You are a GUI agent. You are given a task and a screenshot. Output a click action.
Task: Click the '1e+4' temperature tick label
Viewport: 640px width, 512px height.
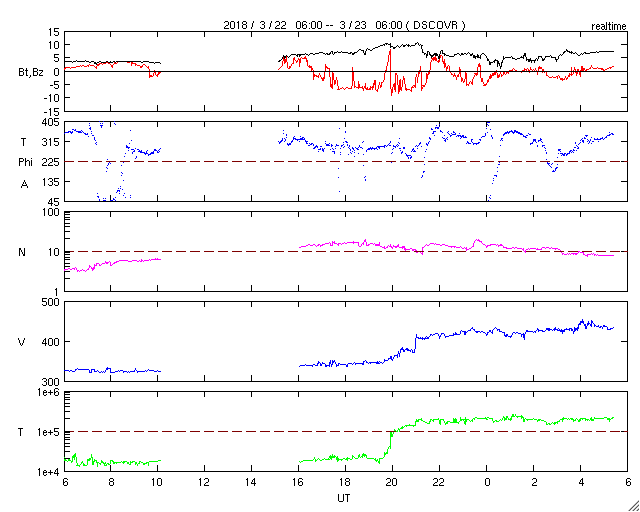pyautogui.click(x=49, y=472)
